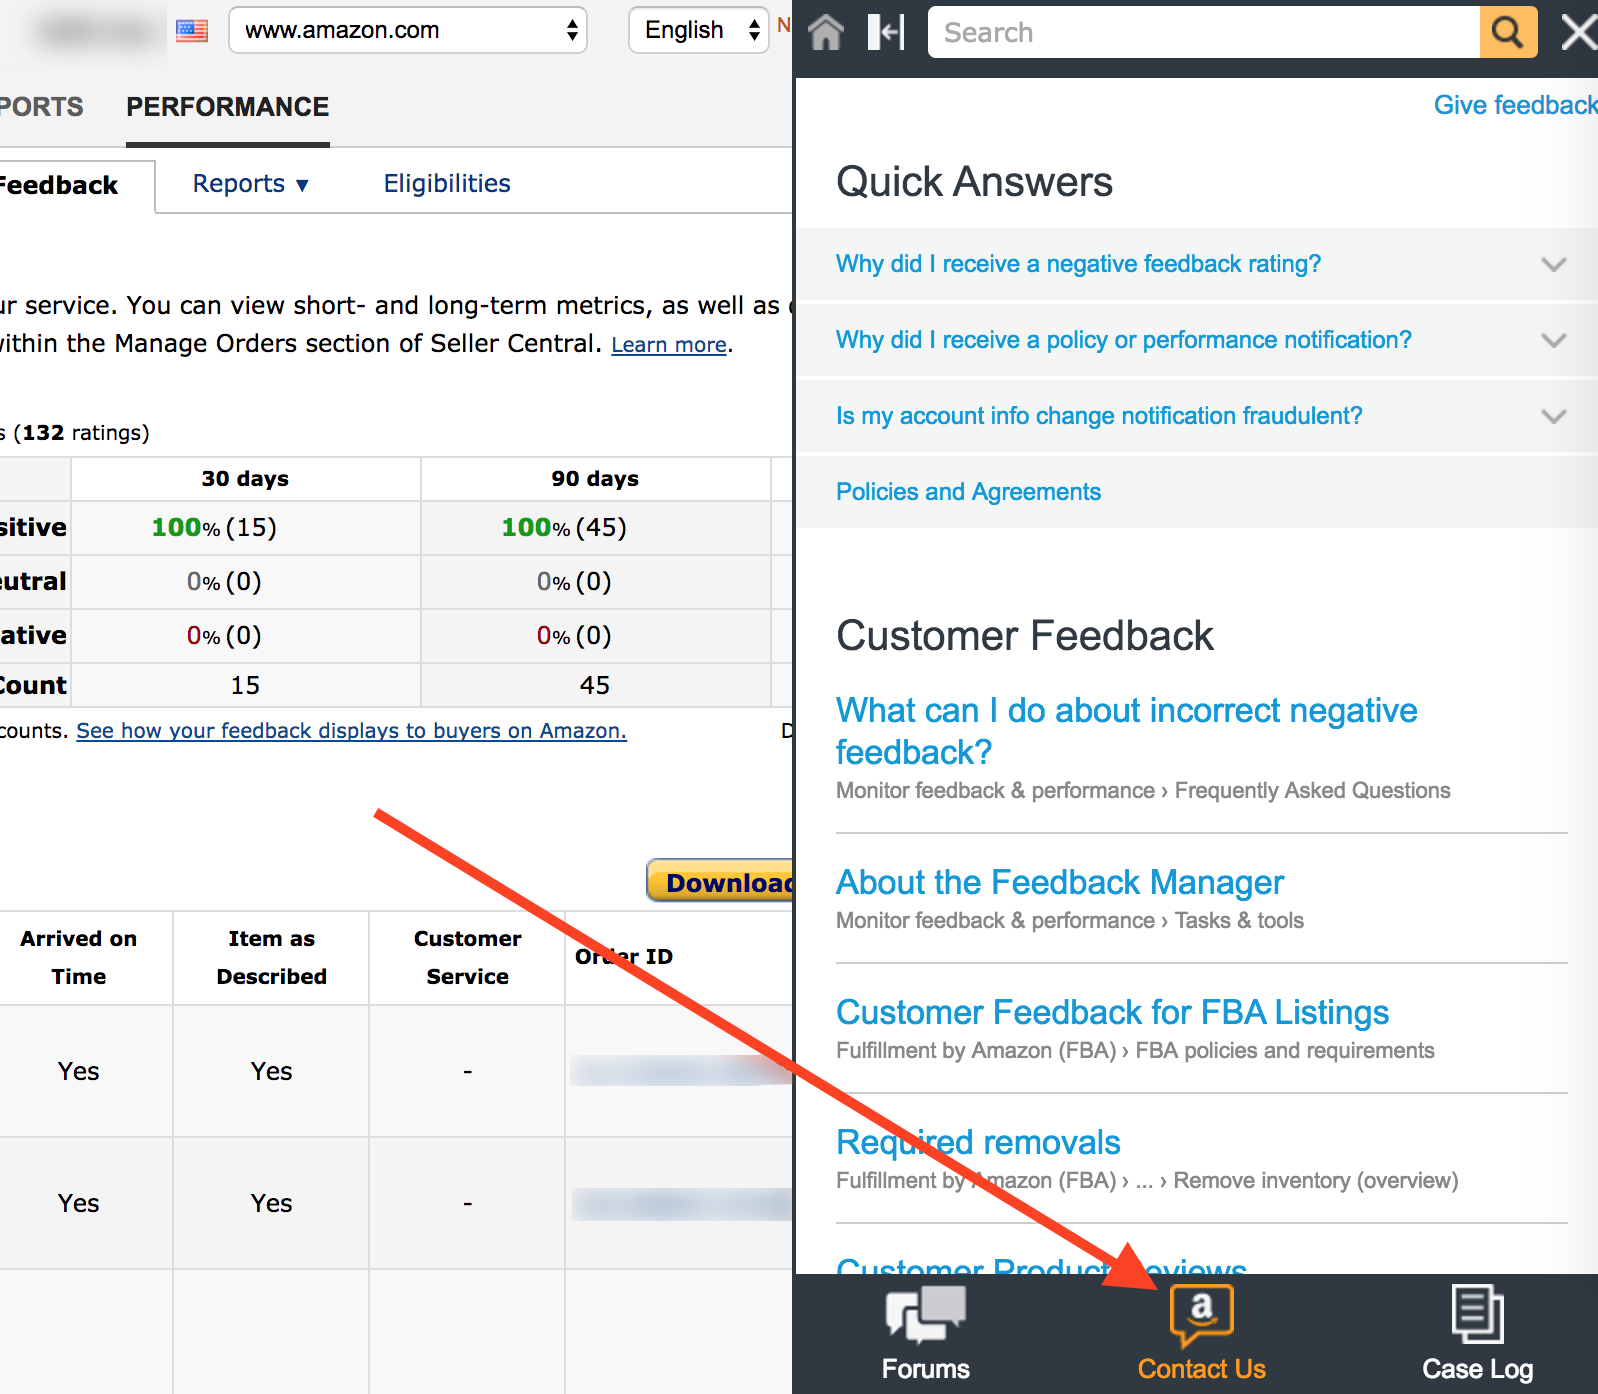Open 'What can I do about incorrect negative feedback?'
Image resolution: width=1598 pixels, height=1394 pixels.
click(x=1126, y=731)
